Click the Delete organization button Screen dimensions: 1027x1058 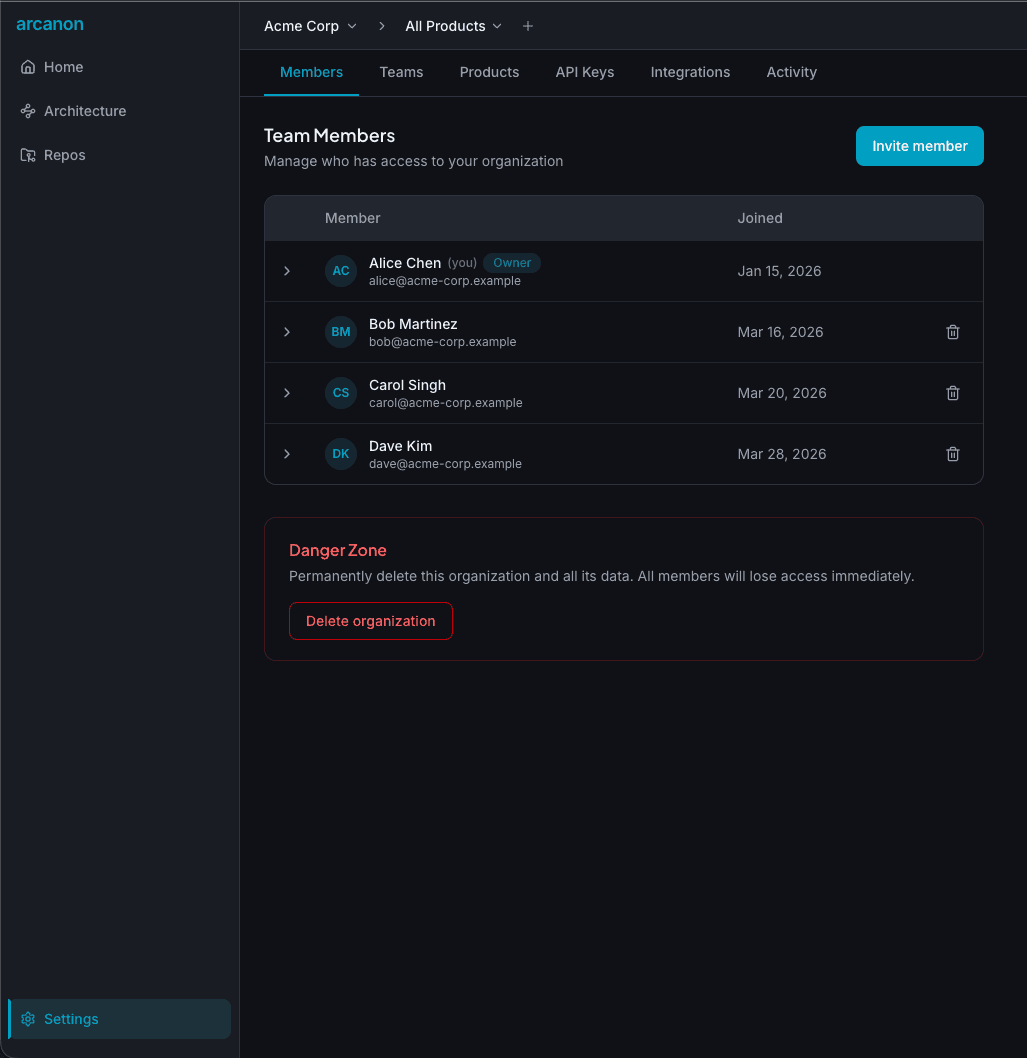(370, 621)
